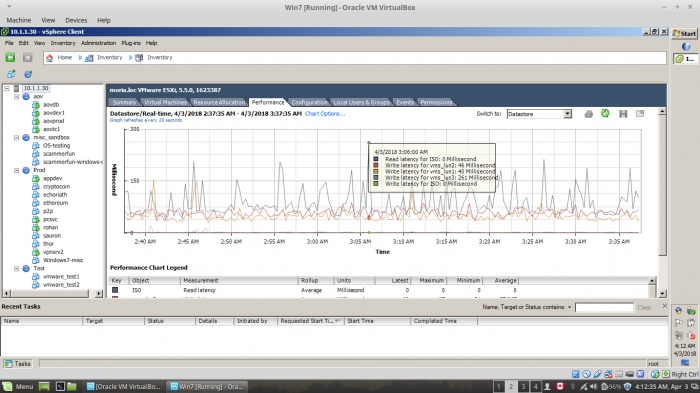Image resolution: width=700 pixels, height=393 pixels.
Task: Open the Name, Target or Status filter arrow
Action: tap(570, 307)
